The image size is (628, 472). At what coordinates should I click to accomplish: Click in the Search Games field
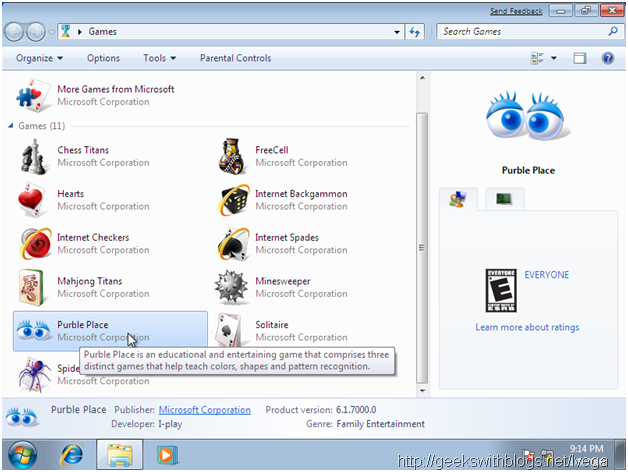click(520, 31)
